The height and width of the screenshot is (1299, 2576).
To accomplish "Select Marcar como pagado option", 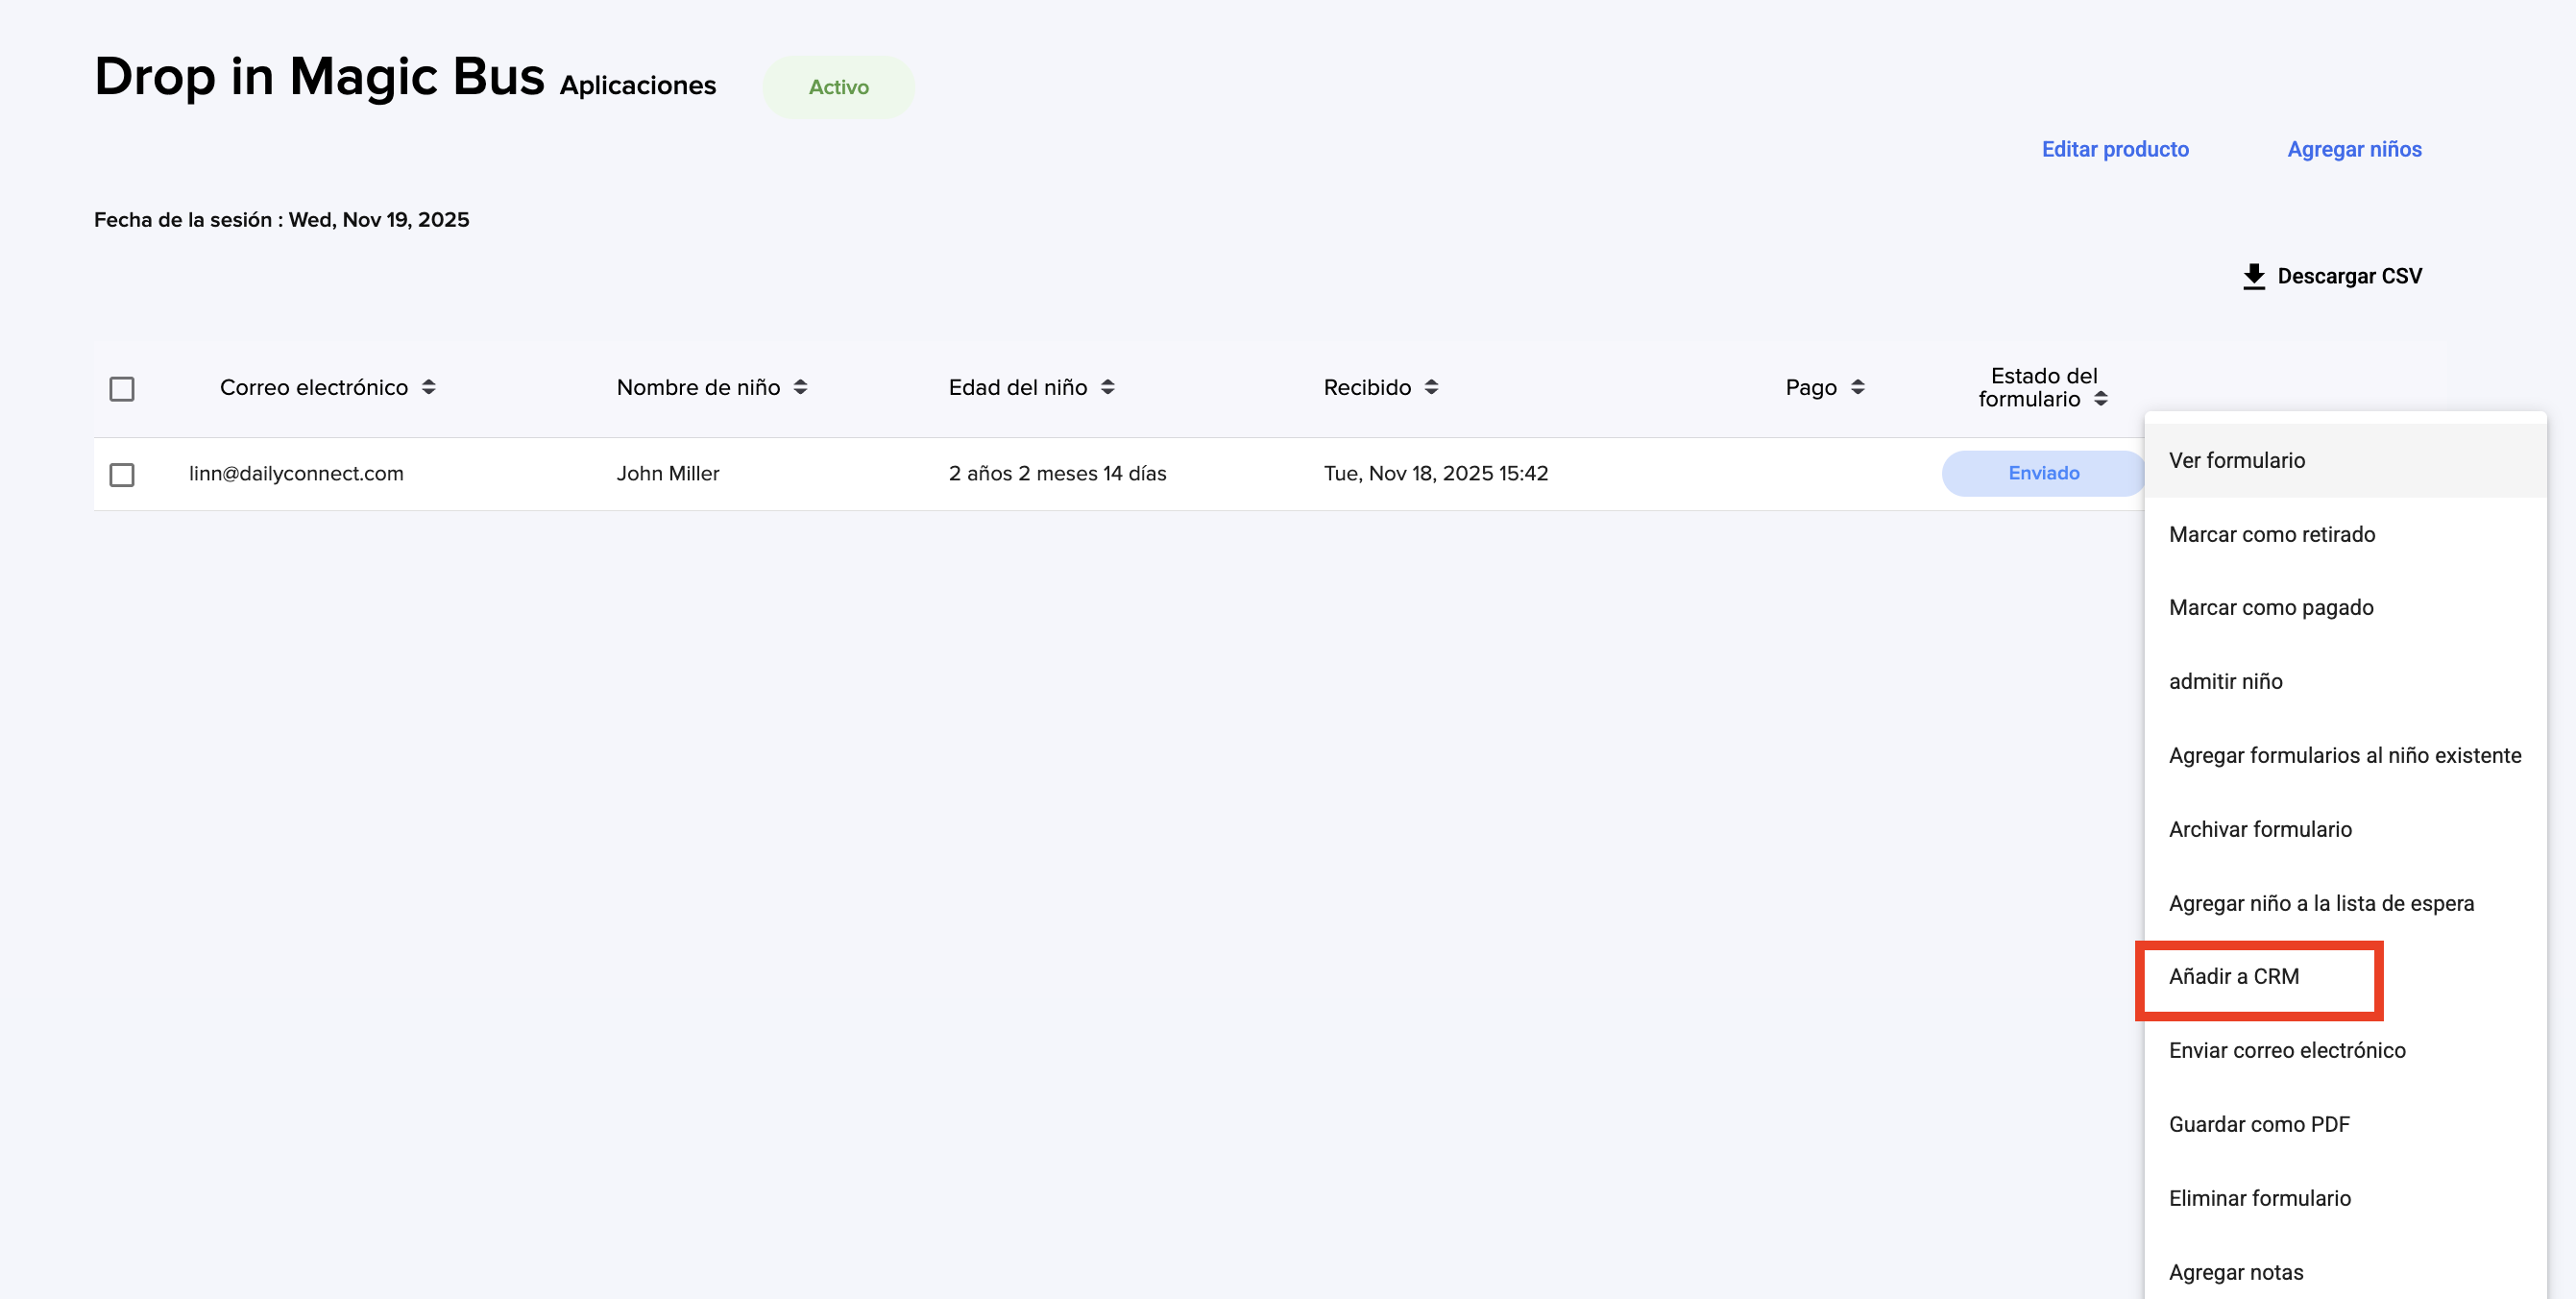I will pyautogui.click(x=2270, y=607).
